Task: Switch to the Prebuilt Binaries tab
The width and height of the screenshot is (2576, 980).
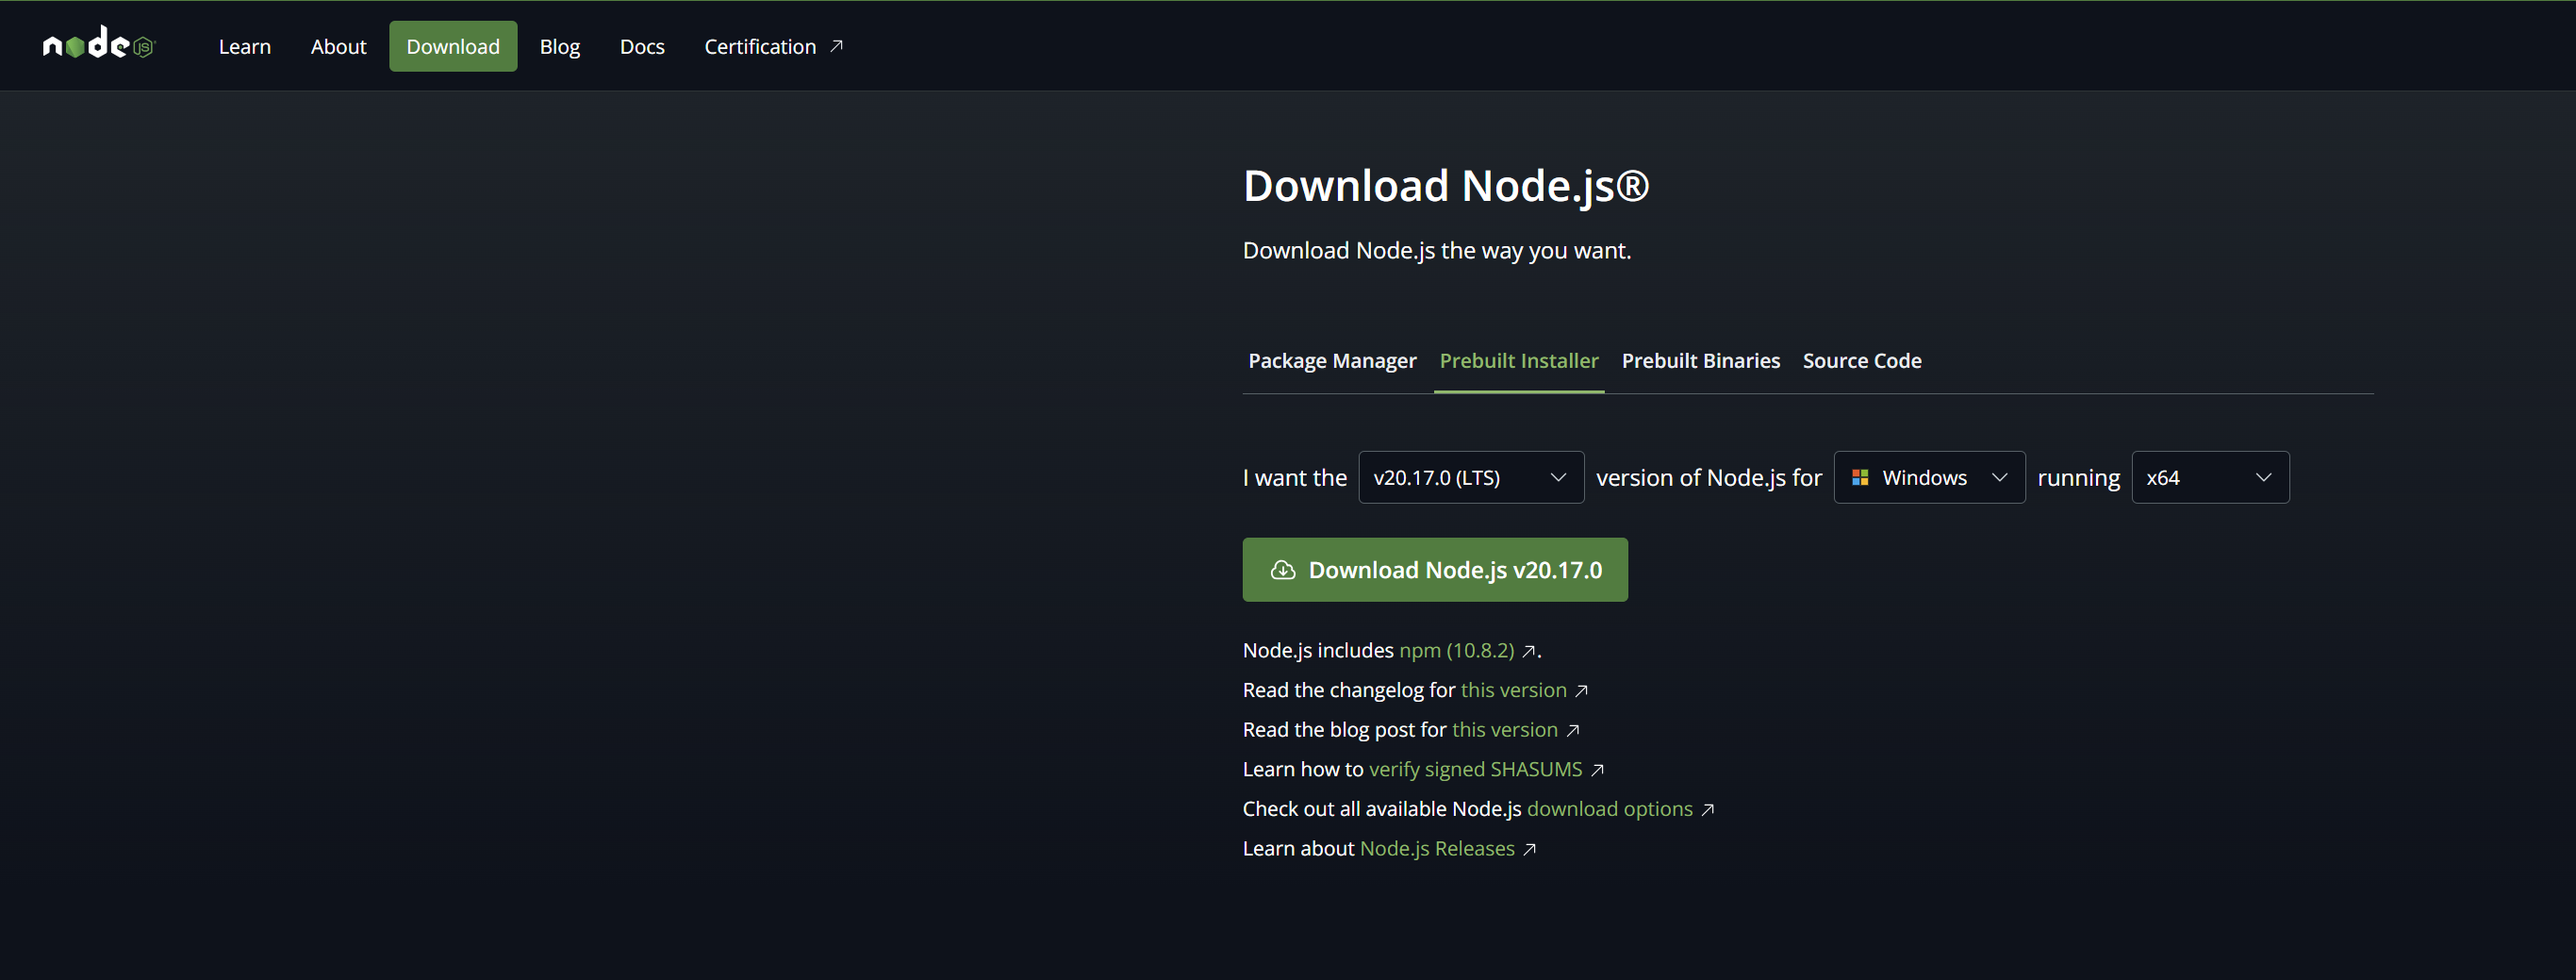Action: pyautogui.click(x=1701, y=361)
